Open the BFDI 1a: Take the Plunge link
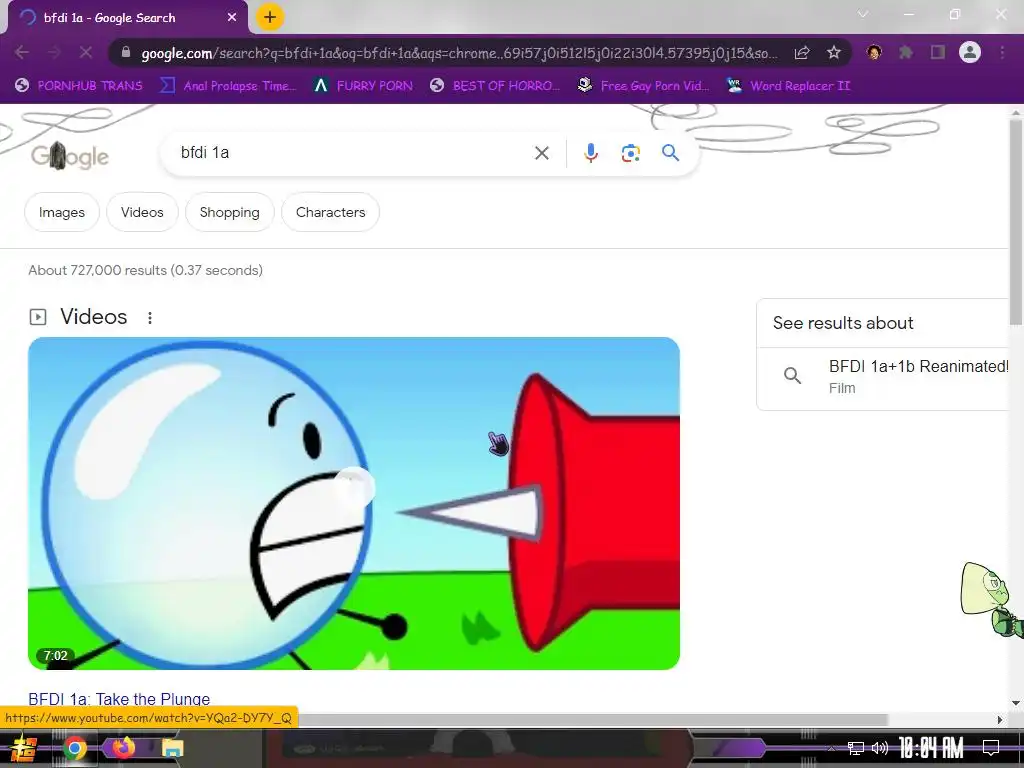 point(119,699)
